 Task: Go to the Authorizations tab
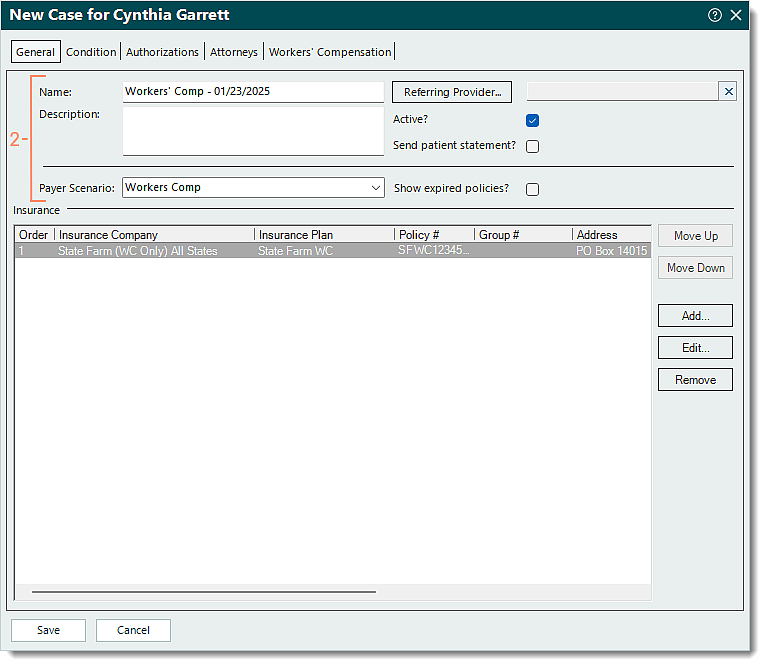tap(162, 52)
